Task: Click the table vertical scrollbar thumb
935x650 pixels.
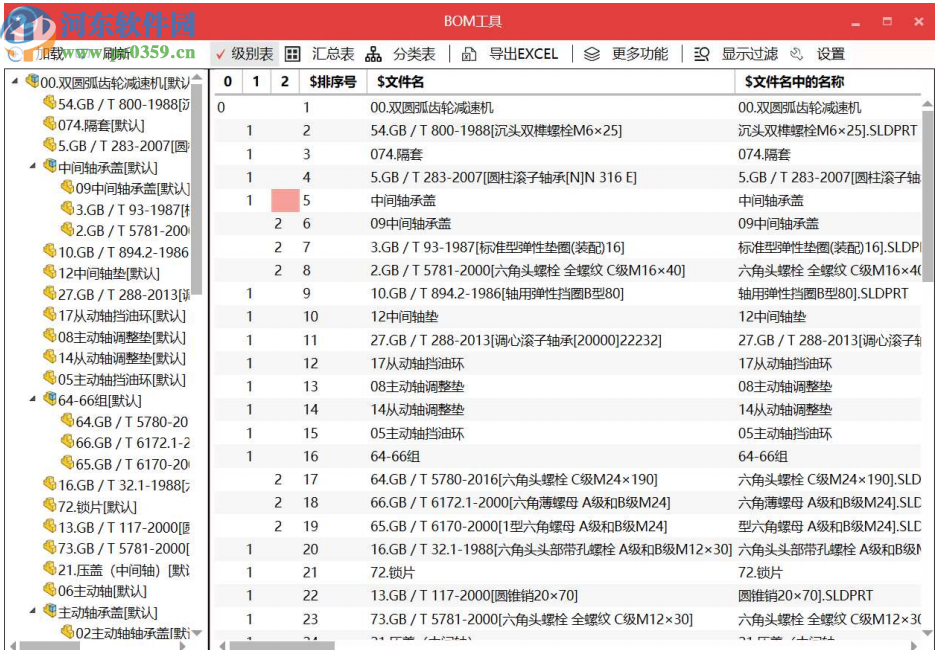Action: point(927,194)
